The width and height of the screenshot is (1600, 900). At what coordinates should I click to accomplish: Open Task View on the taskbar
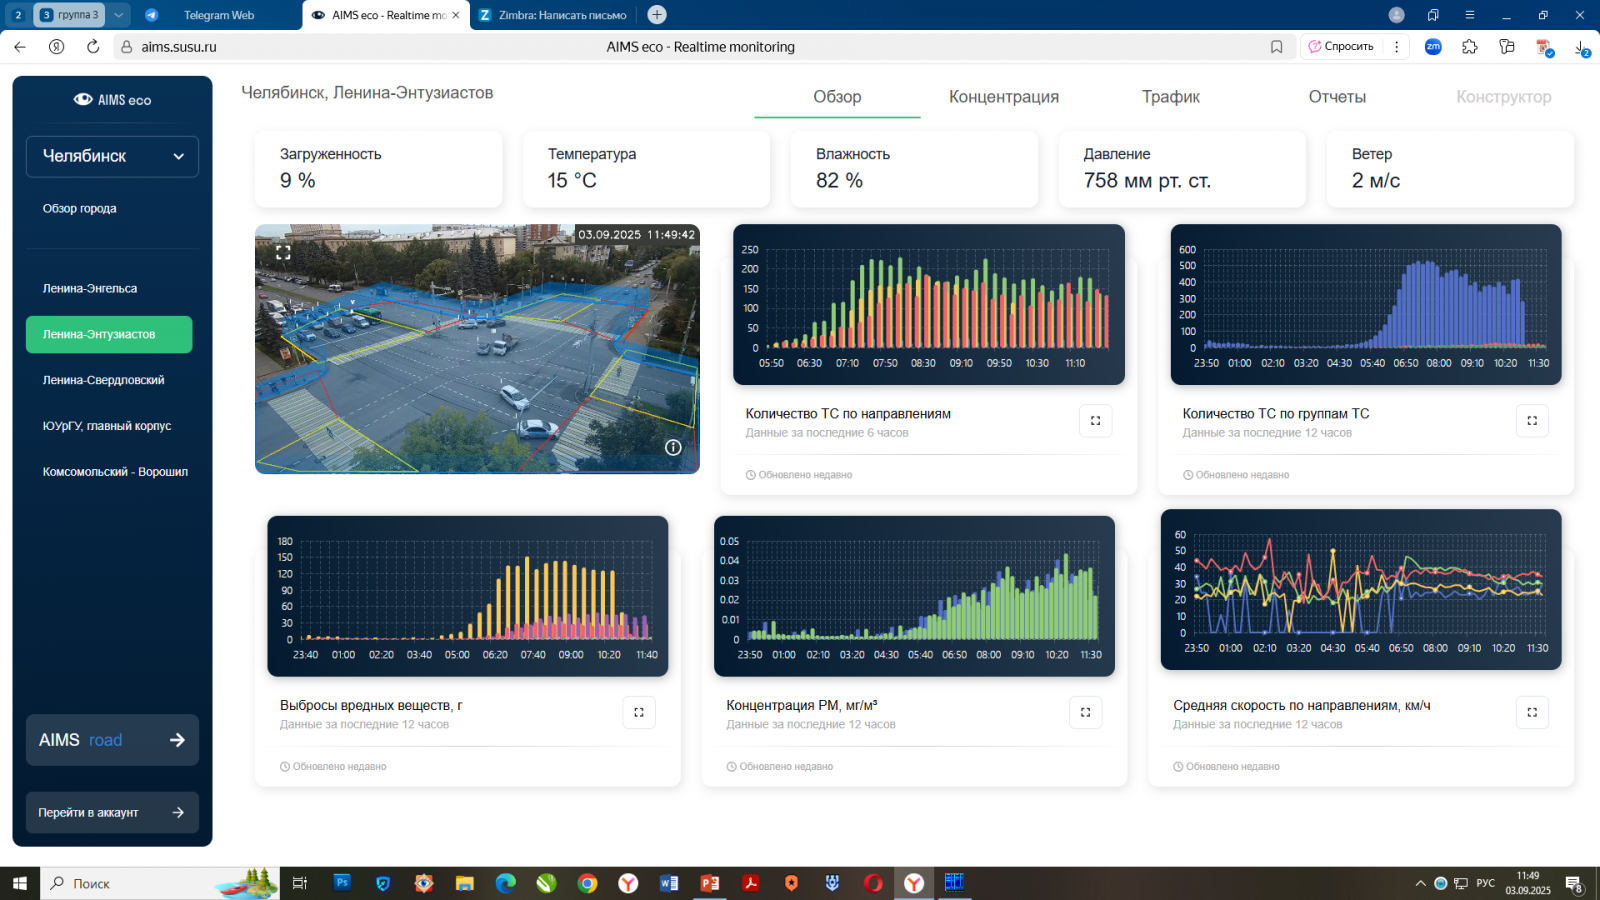click(299, 883)
